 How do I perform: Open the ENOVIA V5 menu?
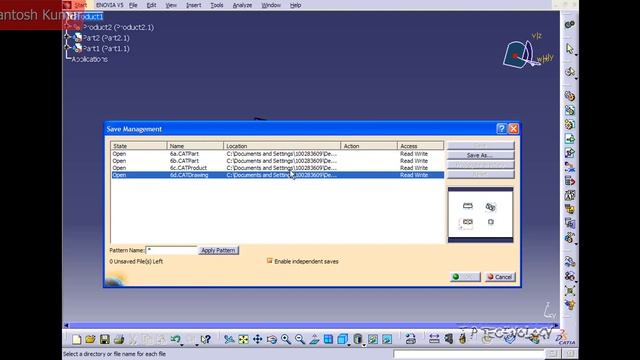[109, 5]
